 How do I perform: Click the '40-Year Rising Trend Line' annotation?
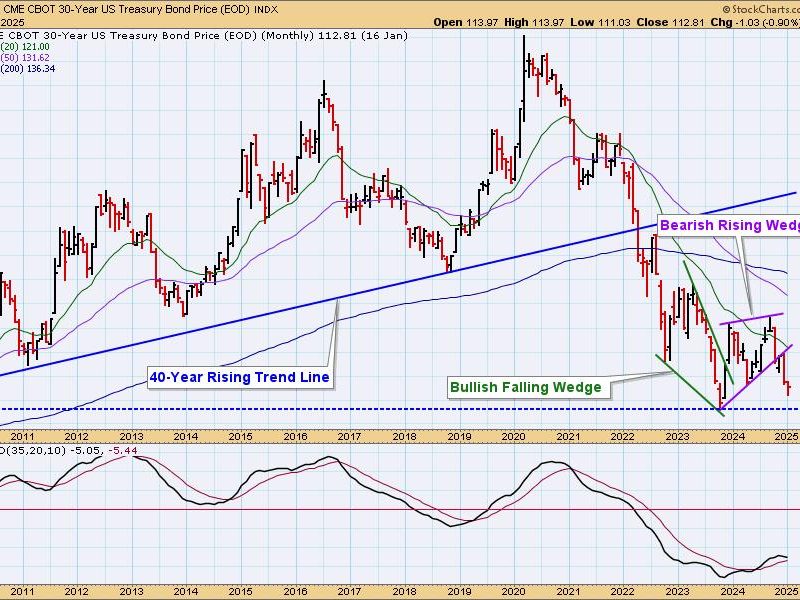[239, 378]
